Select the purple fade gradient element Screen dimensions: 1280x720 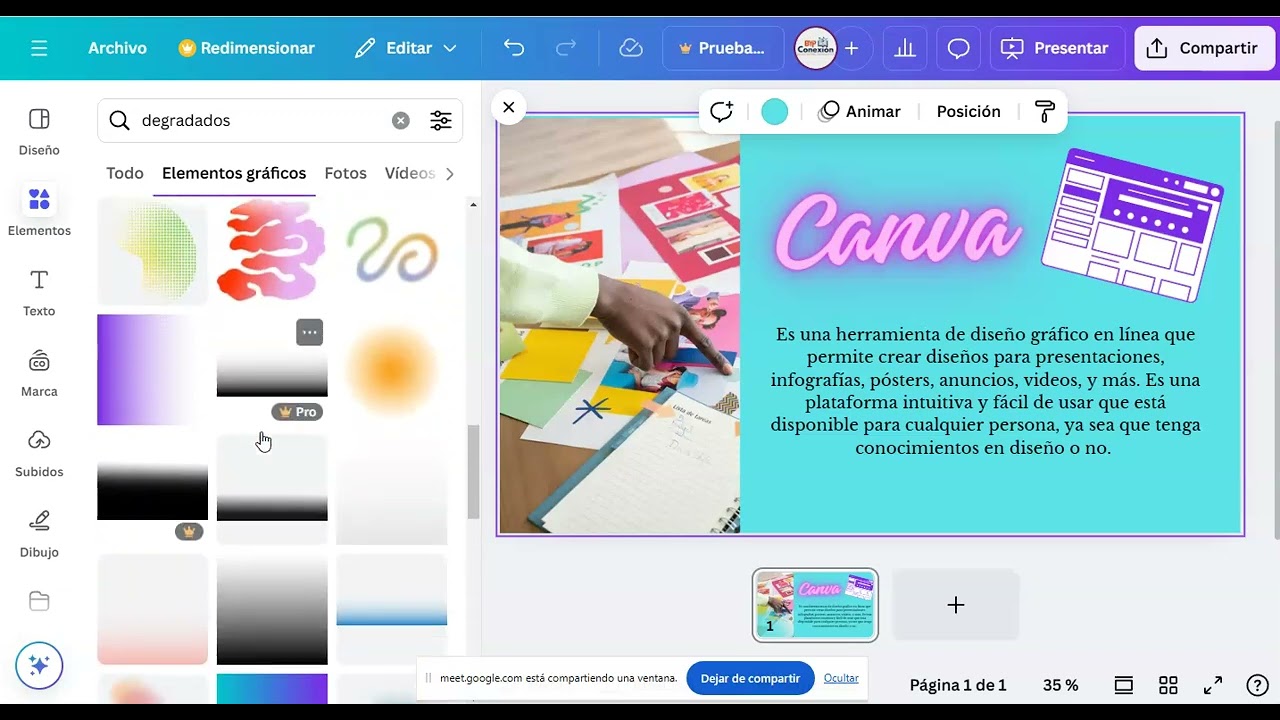coord(152,370)
